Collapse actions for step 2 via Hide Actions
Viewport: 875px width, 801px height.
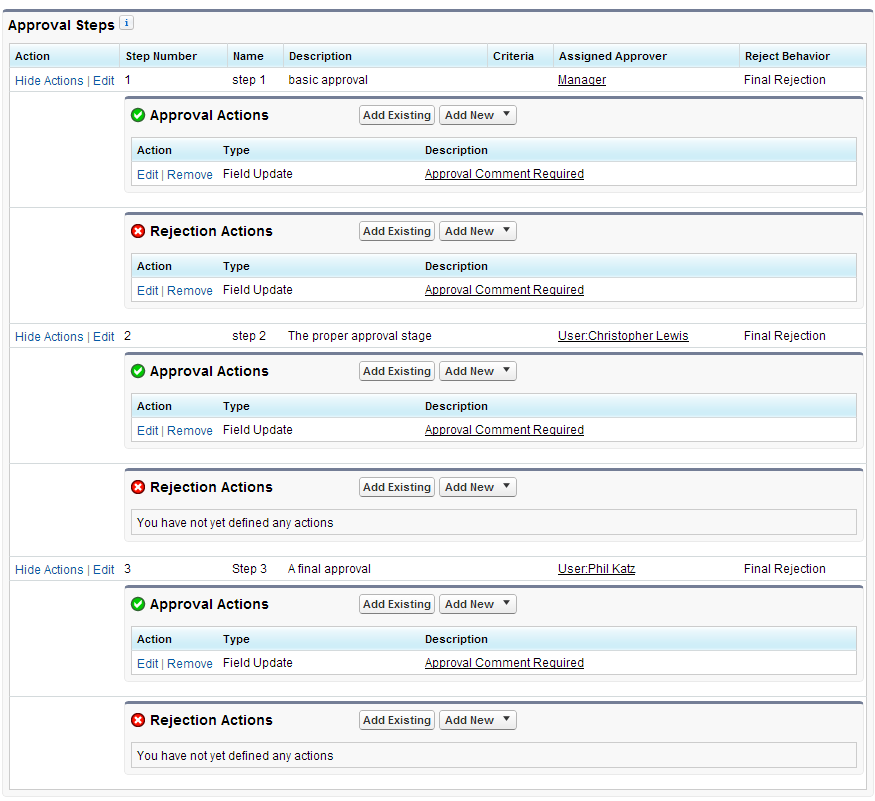(x=49, y=337)
